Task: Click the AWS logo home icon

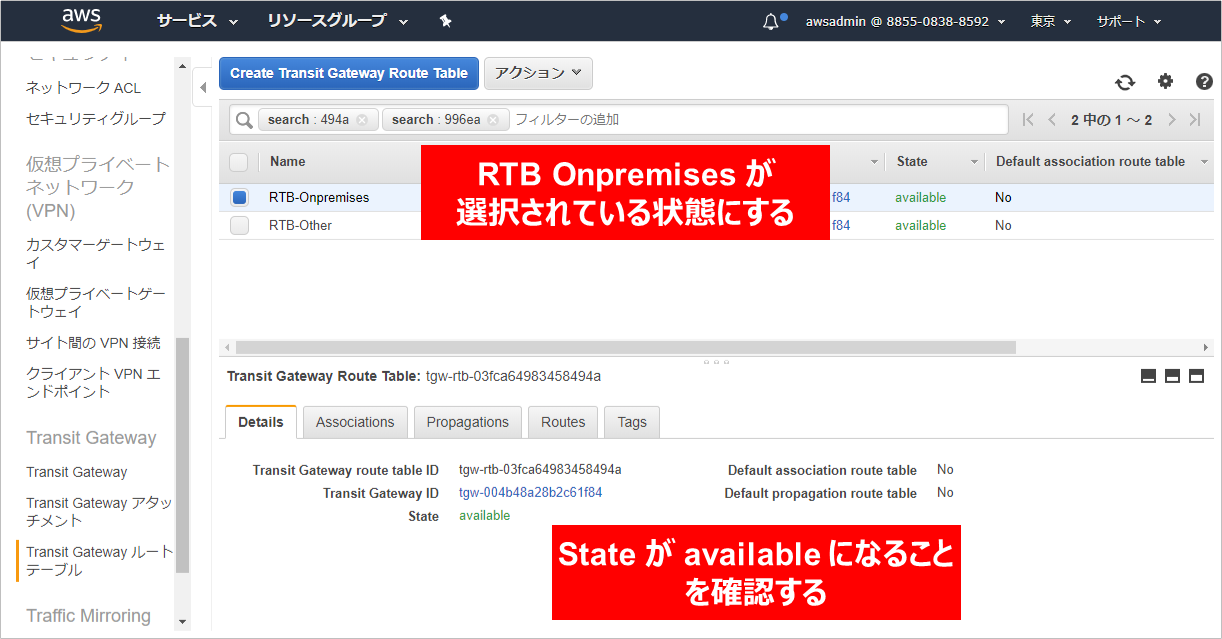Action: tap(81, 20)
